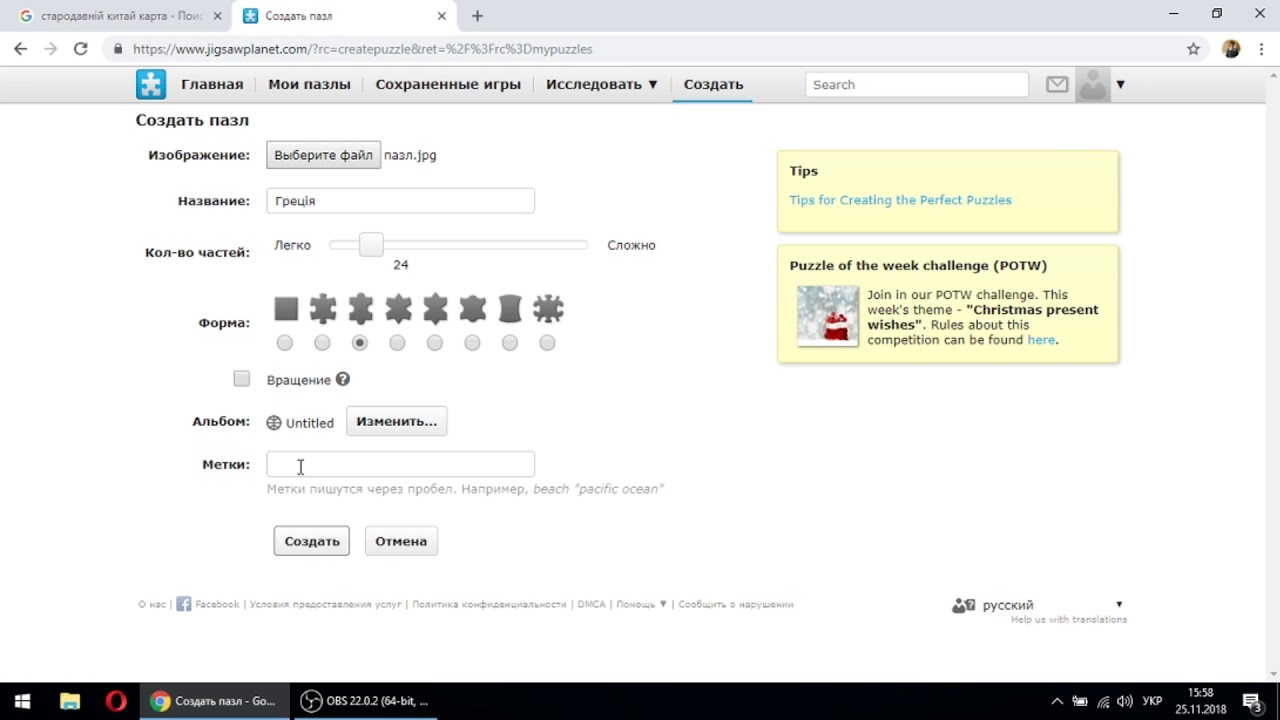Click the POTW Christmas thumbnail image
This screenshot has height=720, width=1280.
click(x=828, y=316)
